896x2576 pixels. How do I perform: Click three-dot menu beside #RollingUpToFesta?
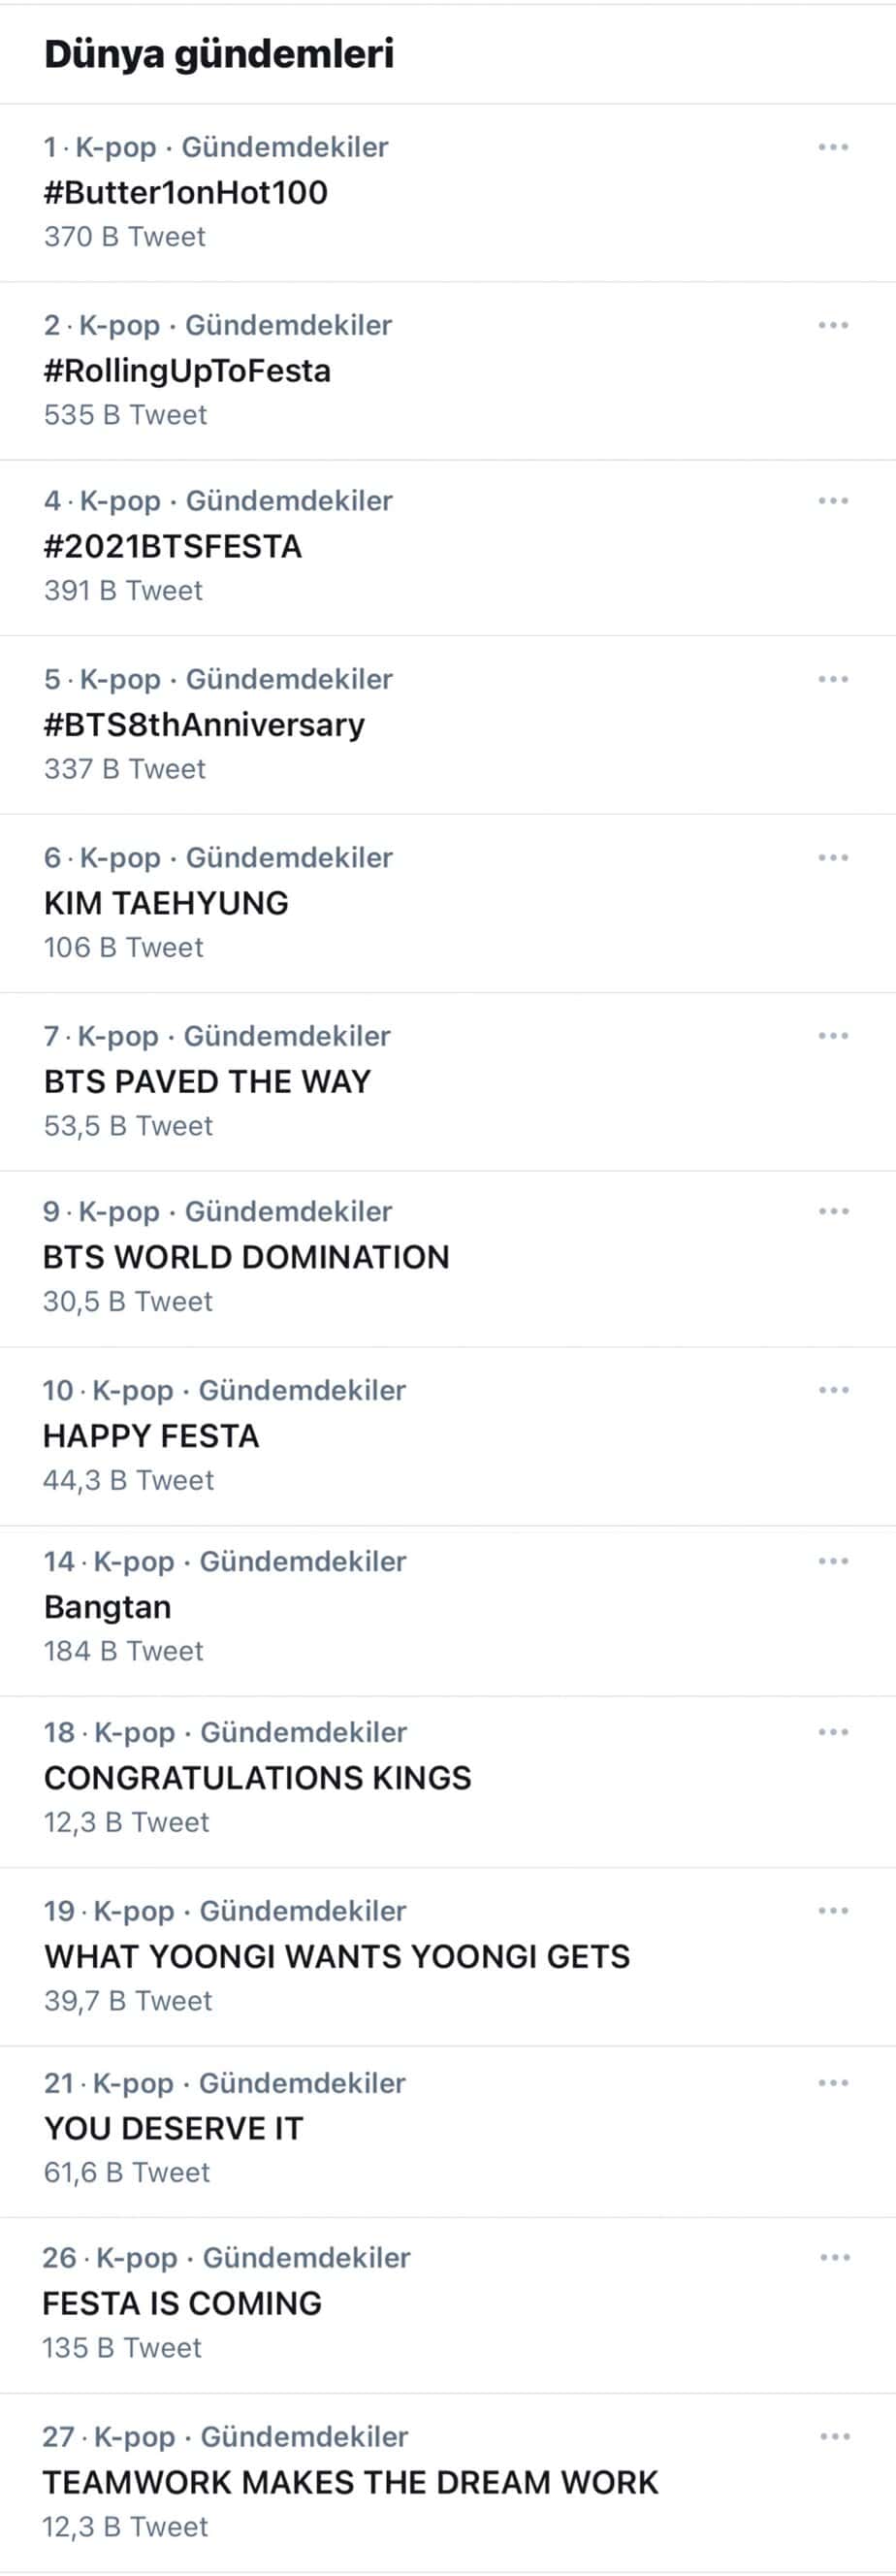click(x=833, y=325)
